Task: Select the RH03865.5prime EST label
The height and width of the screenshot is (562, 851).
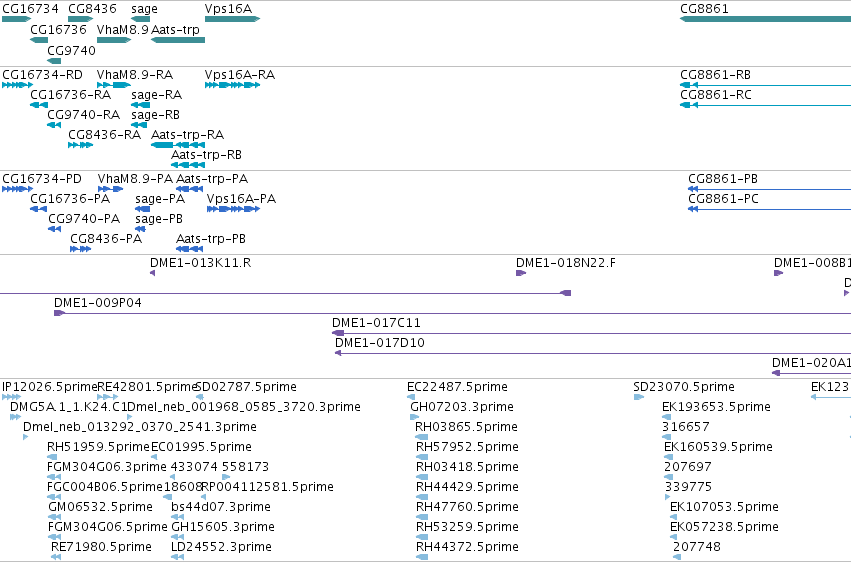Action: 467,427
